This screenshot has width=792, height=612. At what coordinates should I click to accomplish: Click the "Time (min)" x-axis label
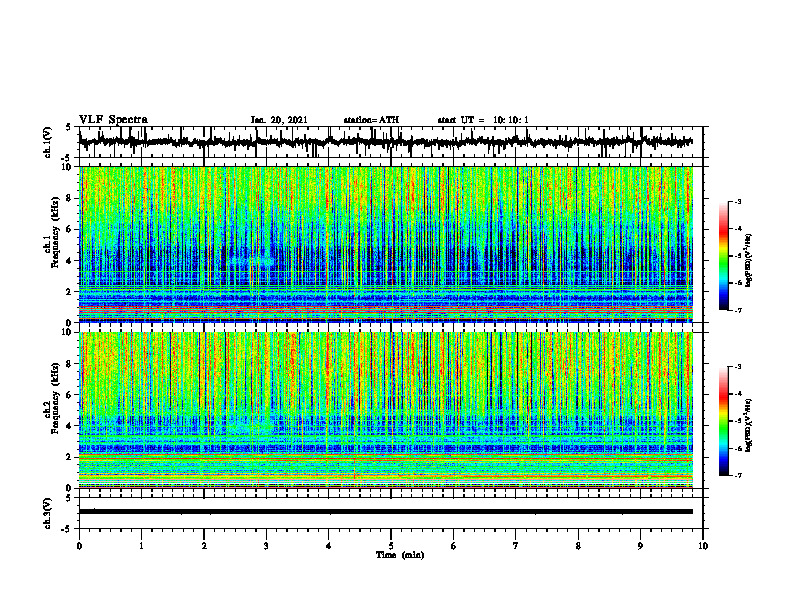click(400, 555)
